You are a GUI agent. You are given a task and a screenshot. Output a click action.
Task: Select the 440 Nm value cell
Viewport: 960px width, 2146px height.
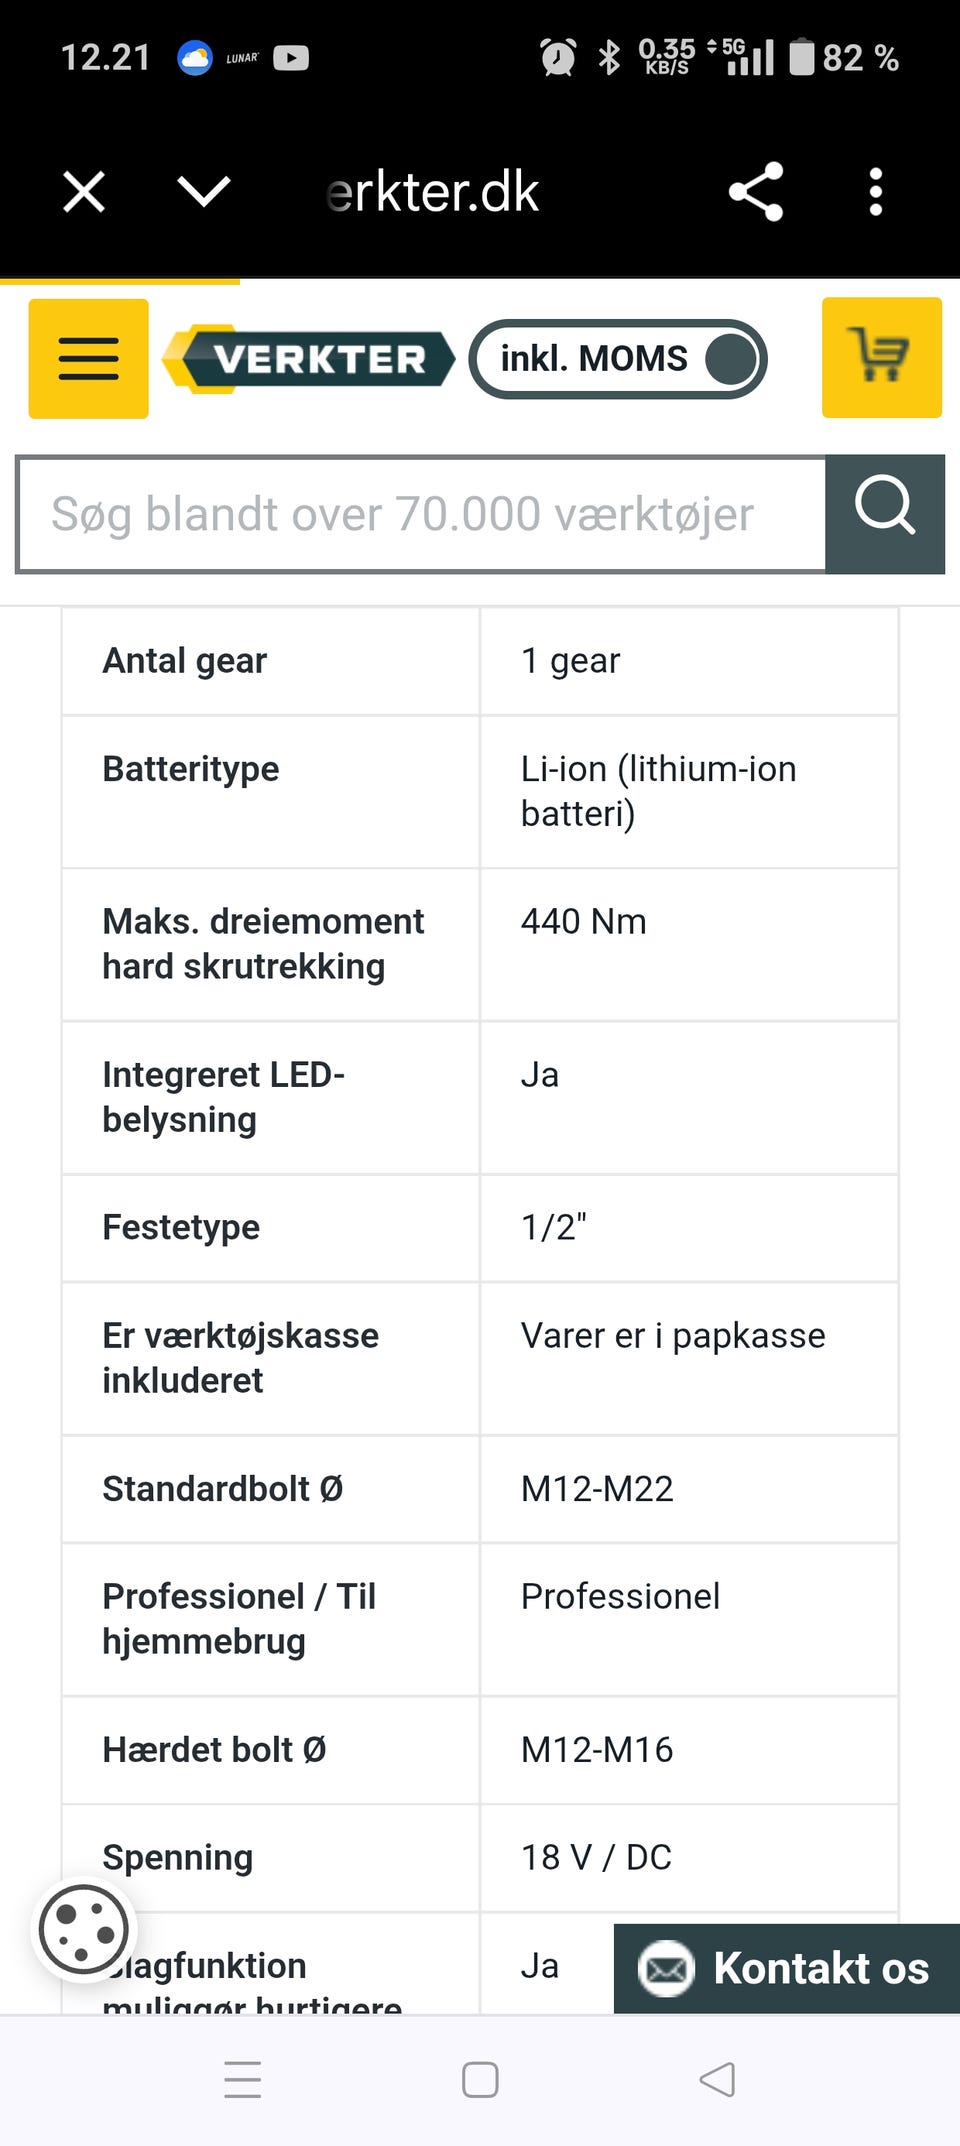[689, 944]
